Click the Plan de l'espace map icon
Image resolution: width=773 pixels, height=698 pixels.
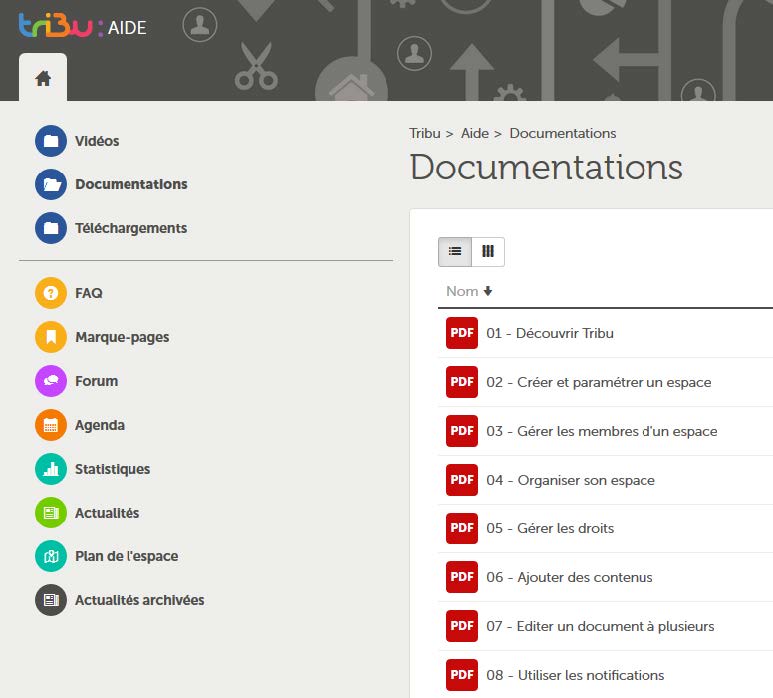(51, 557)
